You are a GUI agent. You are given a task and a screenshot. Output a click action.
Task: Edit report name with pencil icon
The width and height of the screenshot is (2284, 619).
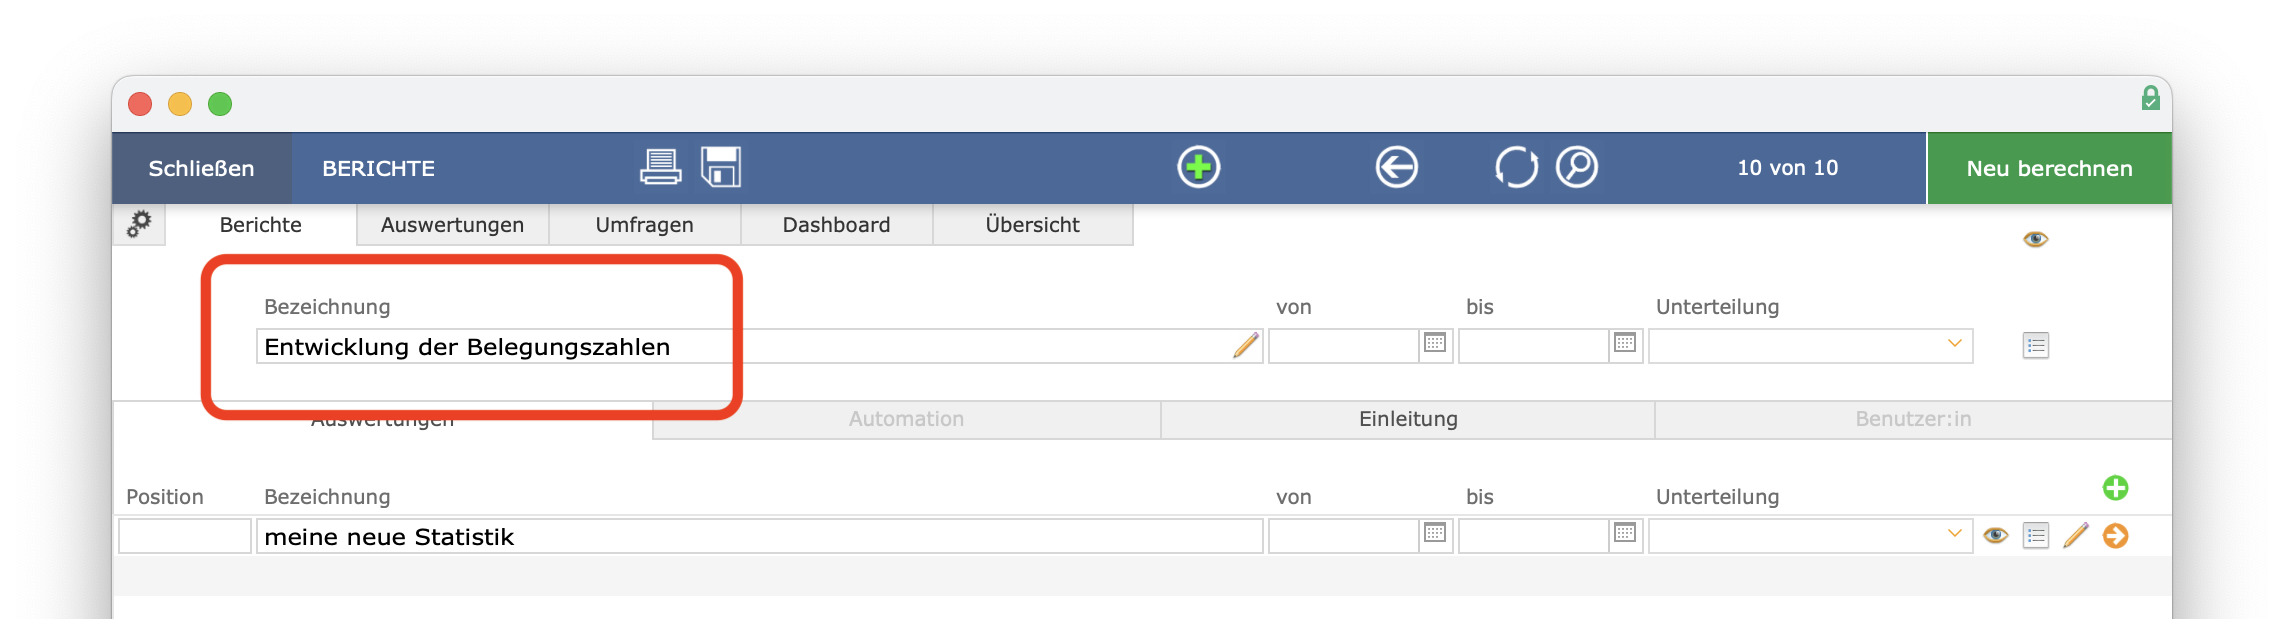[1246, 346]
